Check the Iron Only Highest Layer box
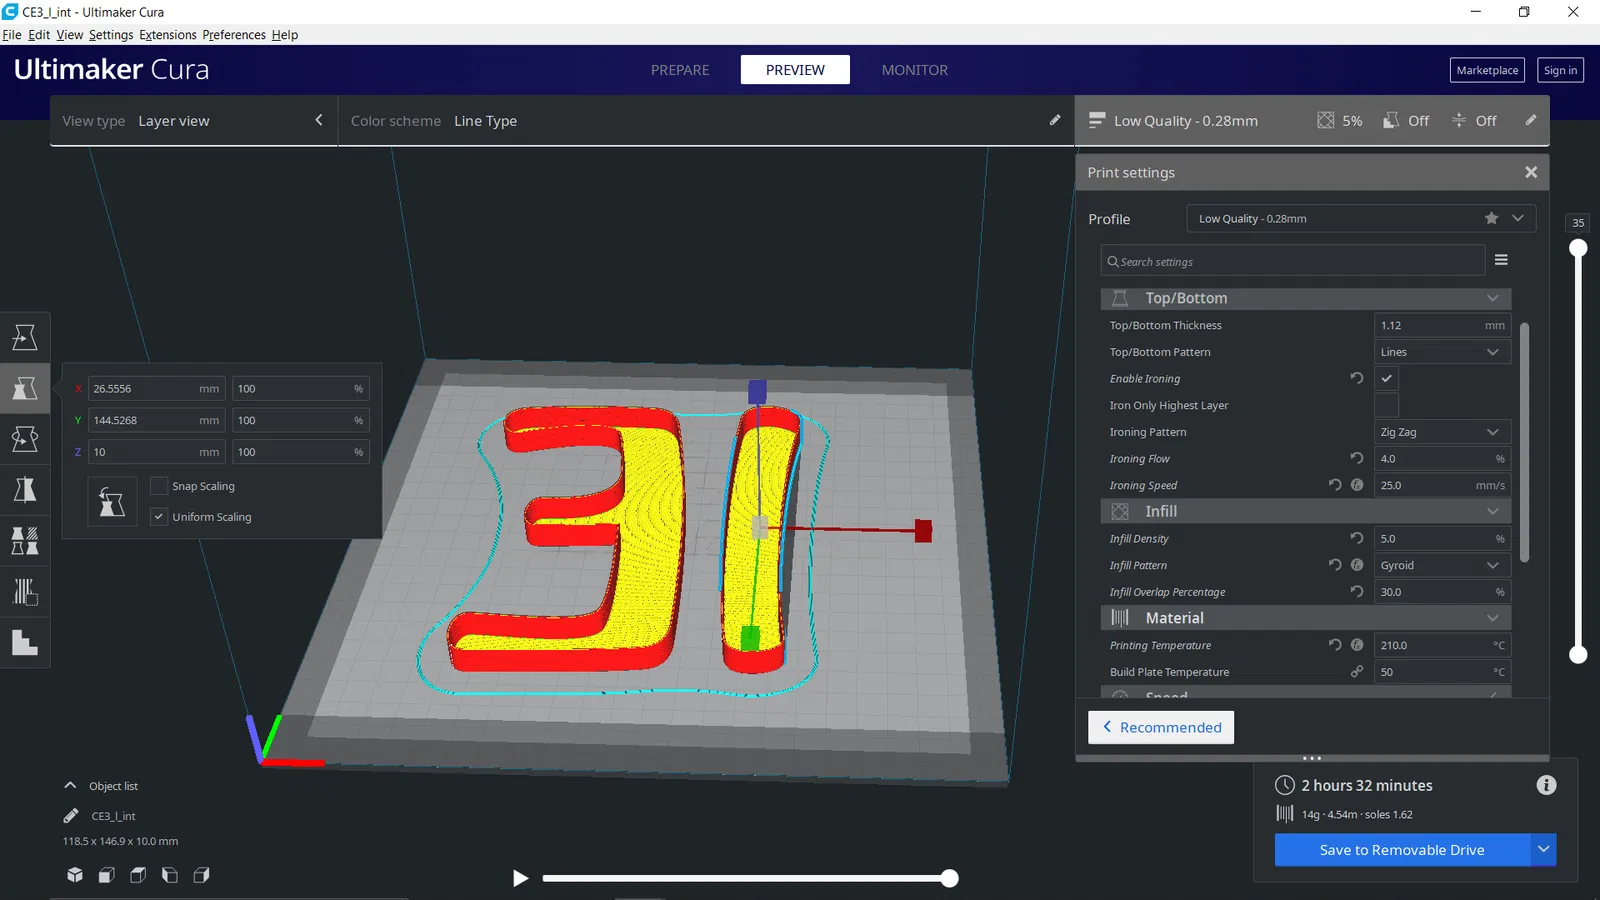Image resolution: width=1600 pixels, height=900 pixels. point(1386,405)
